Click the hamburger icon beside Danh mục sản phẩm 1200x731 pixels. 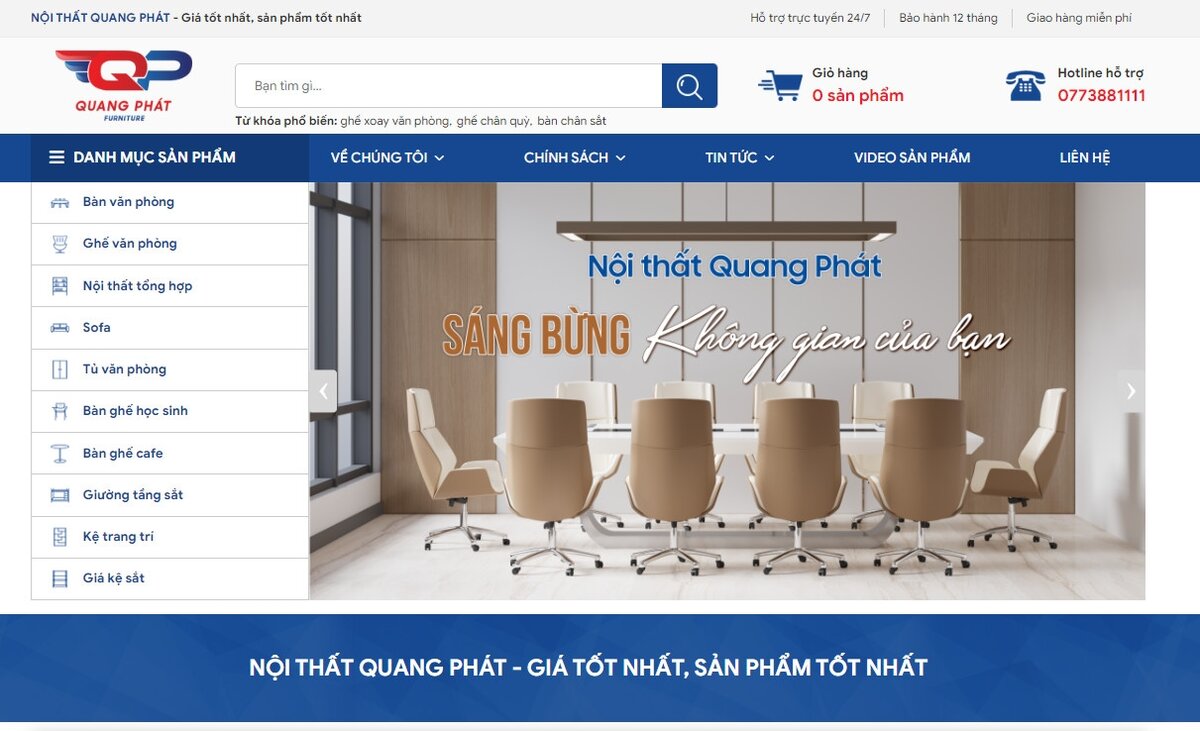(57, 157)
